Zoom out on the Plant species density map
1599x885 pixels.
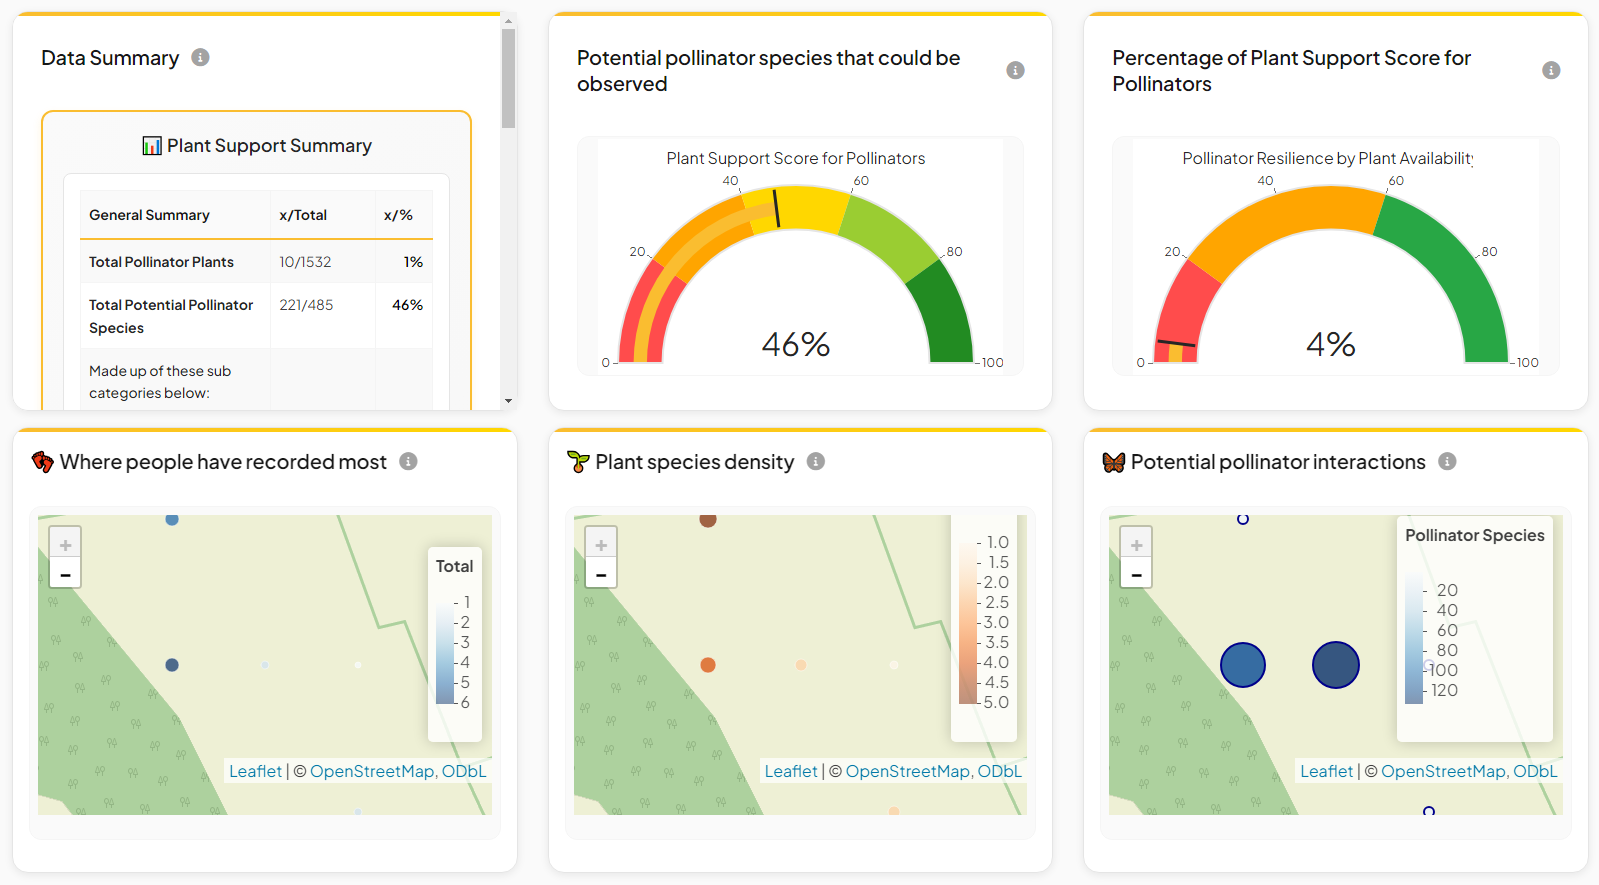(601, 574)
